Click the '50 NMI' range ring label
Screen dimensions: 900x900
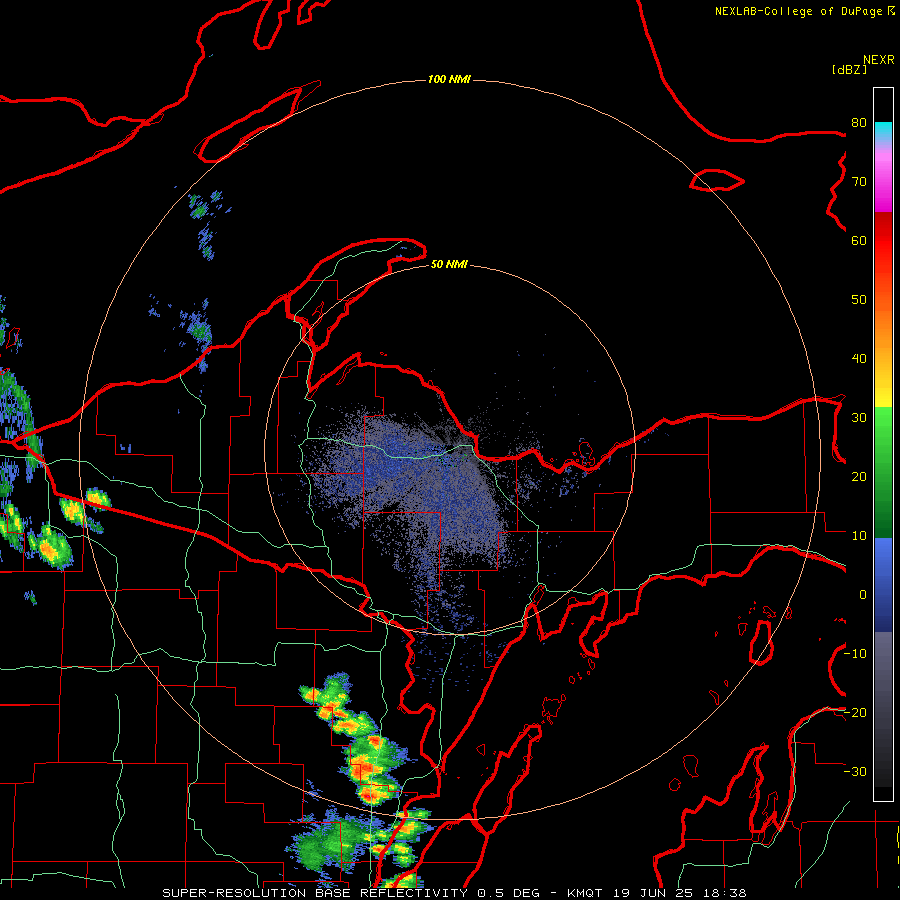[x=449, y=264]
